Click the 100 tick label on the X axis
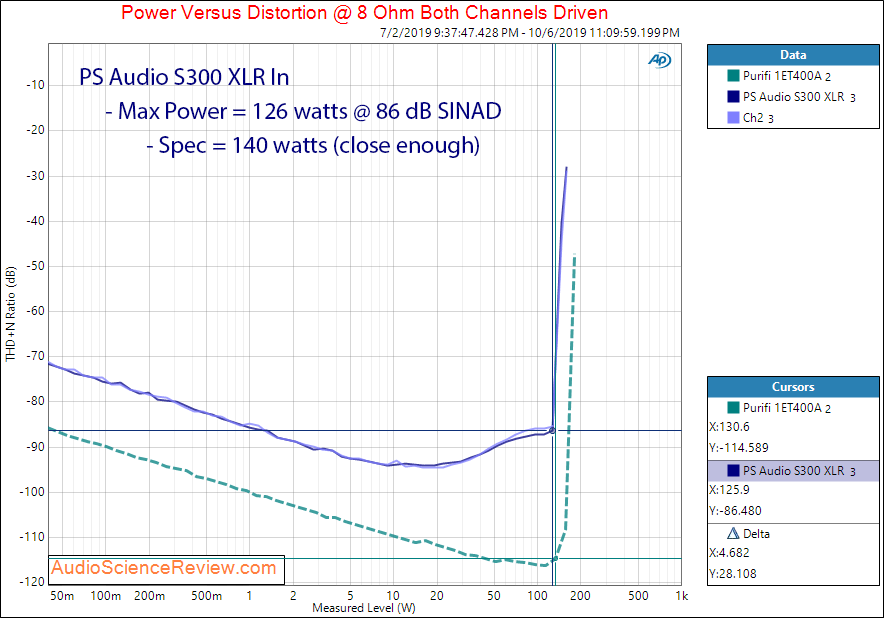 click(x=537, y=595)
